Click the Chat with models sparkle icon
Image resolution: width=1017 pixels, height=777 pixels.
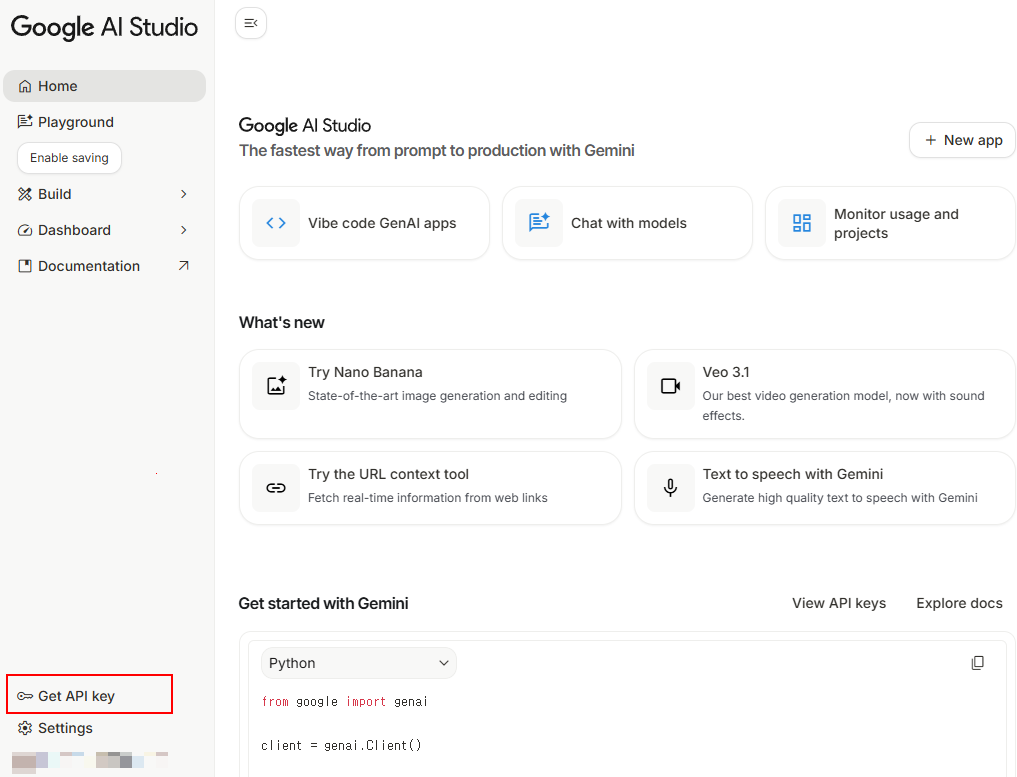[539, 223]
